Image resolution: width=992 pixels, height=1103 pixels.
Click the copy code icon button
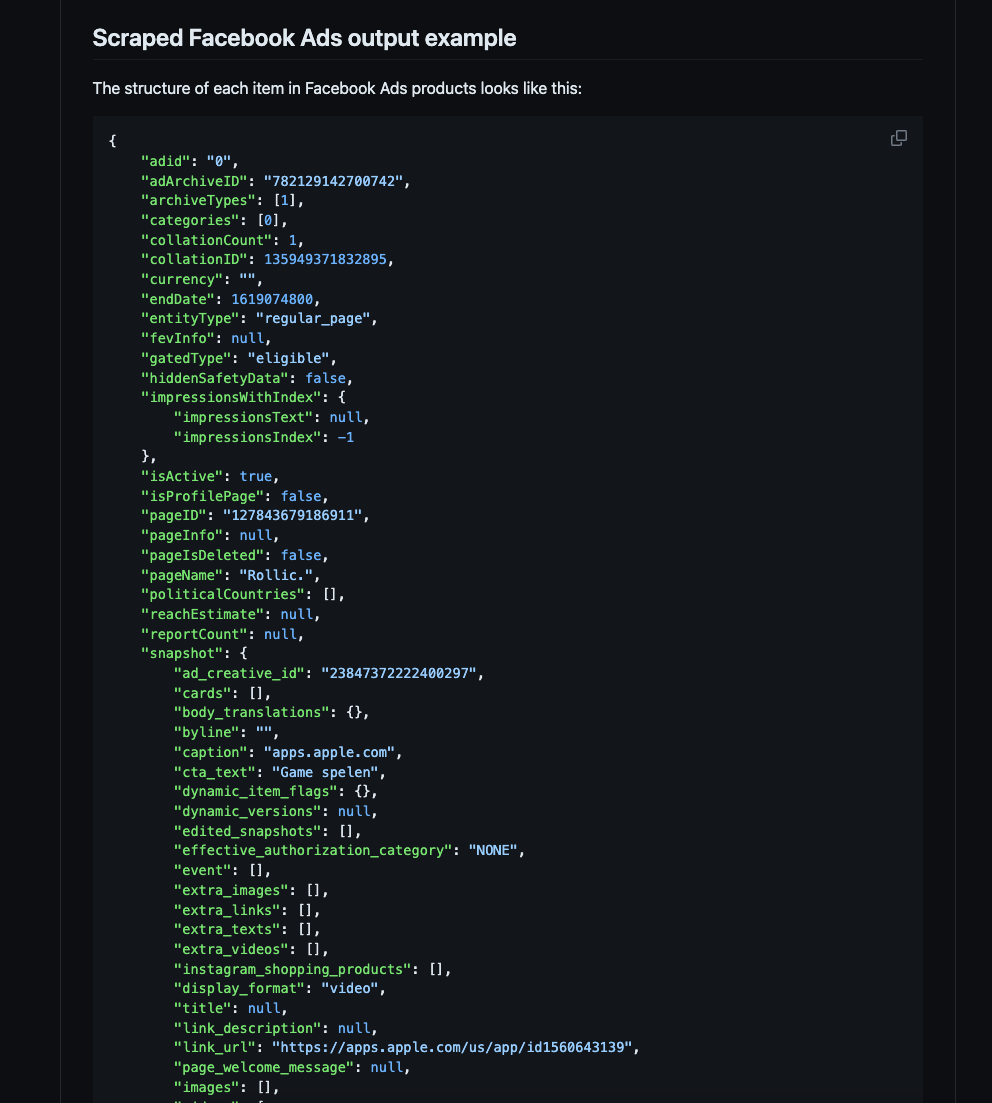click(898, 138)
